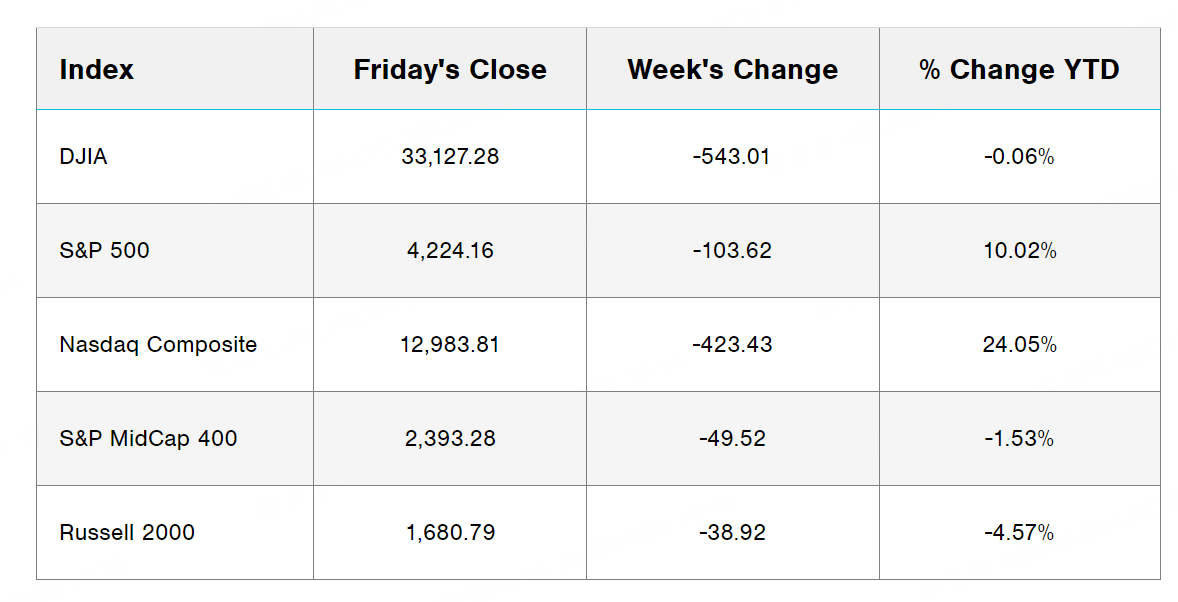The width and height of the screenshot is (1178, 602).
Task: Select S&P 500 weekly change -103.62
Action: tap(732, 251)
